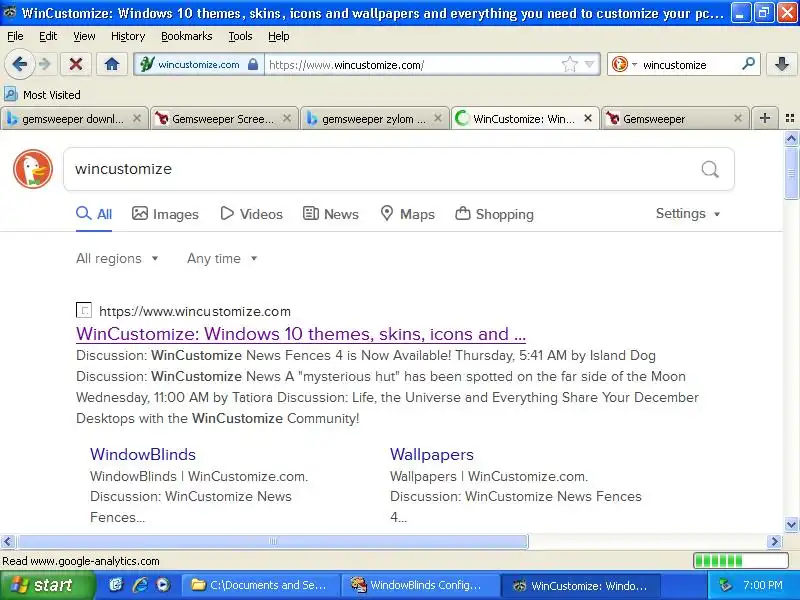800x600 pixels.
Task: Open the home page via house icon
Action: coord(112,64)
